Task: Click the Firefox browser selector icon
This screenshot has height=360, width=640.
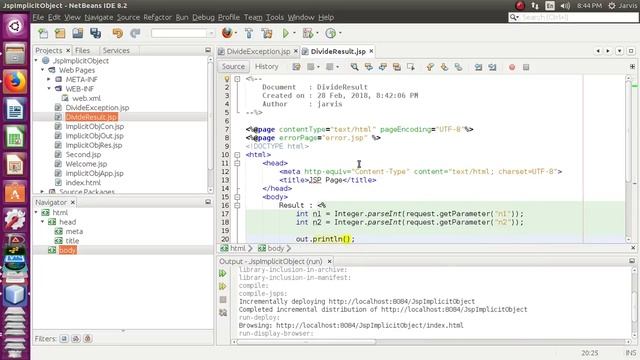Action: pyautogui.click(x=227, y=33)
